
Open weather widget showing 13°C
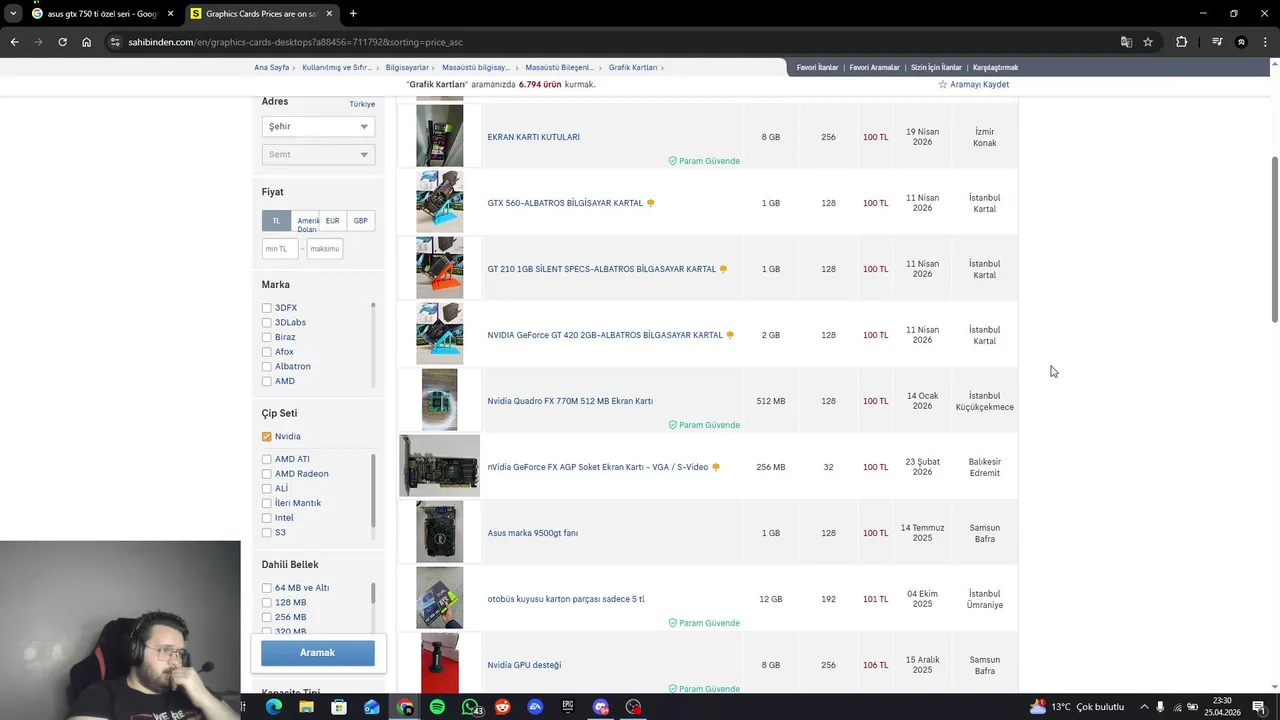(1077, 707)
